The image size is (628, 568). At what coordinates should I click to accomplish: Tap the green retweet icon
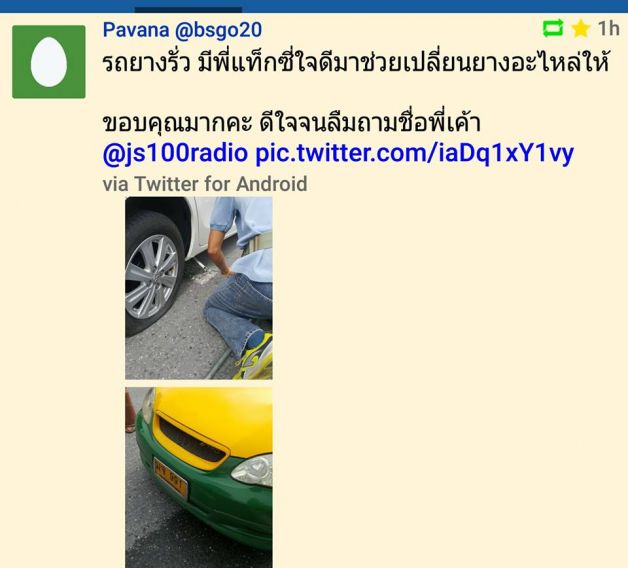pos(553,28)
